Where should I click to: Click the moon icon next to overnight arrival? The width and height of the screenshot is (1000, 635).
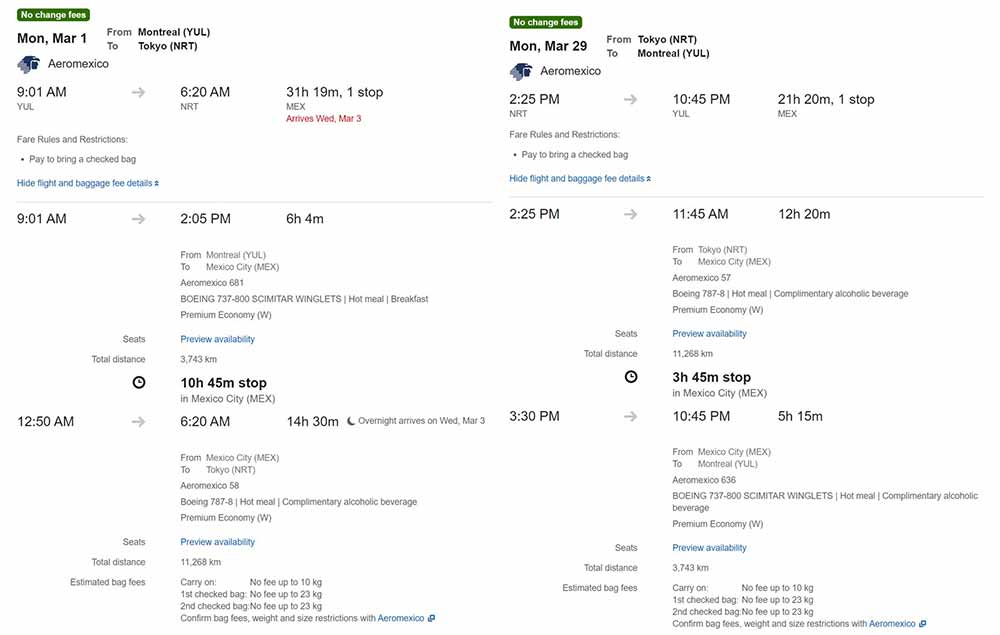pyautogui.click(x=351, y=421)
